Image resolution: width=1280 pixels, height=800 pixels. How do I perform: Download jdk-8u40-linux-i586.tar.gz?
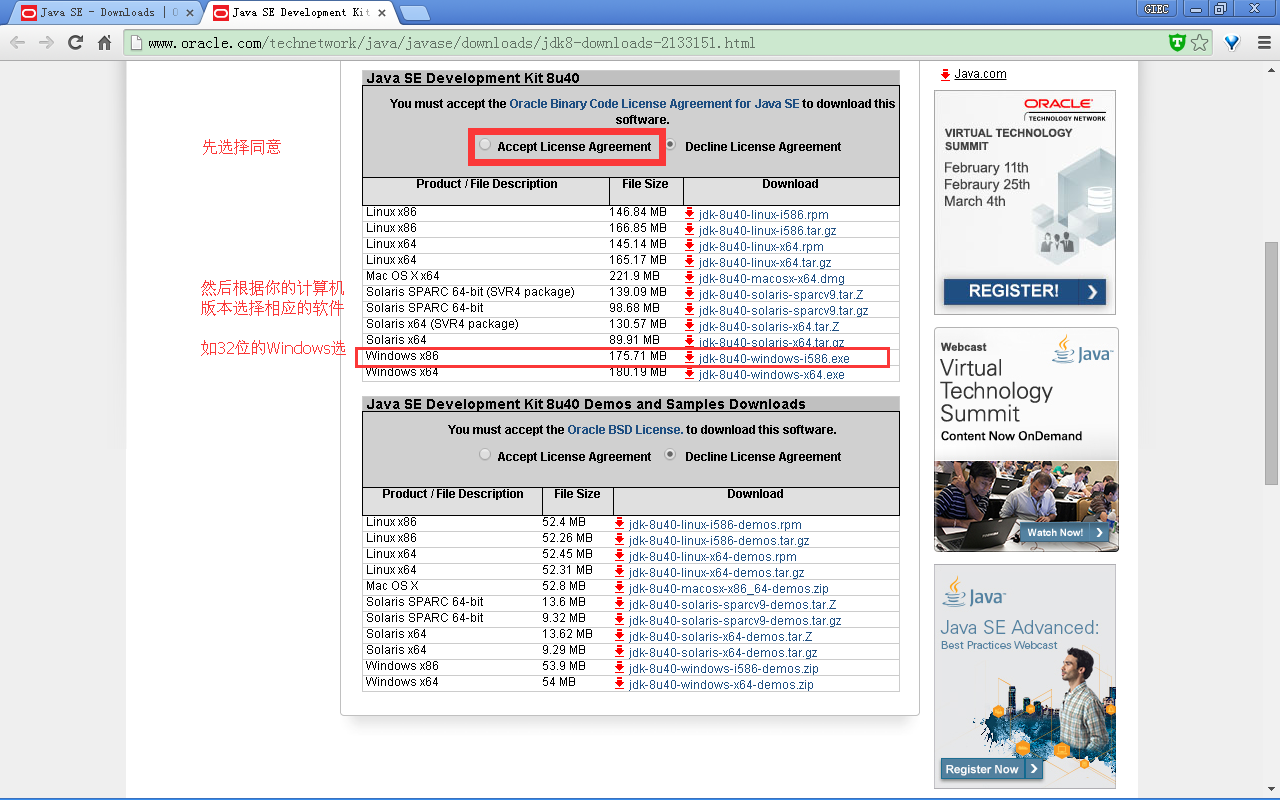767,231
